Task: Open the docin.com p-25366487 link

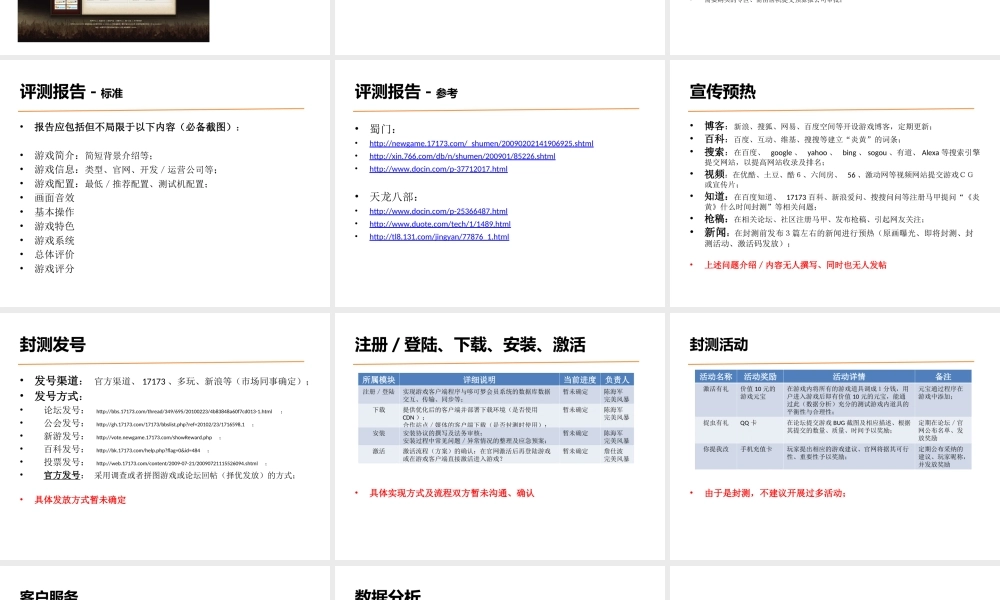Action: pyautogui.click(x=438, y=211)
